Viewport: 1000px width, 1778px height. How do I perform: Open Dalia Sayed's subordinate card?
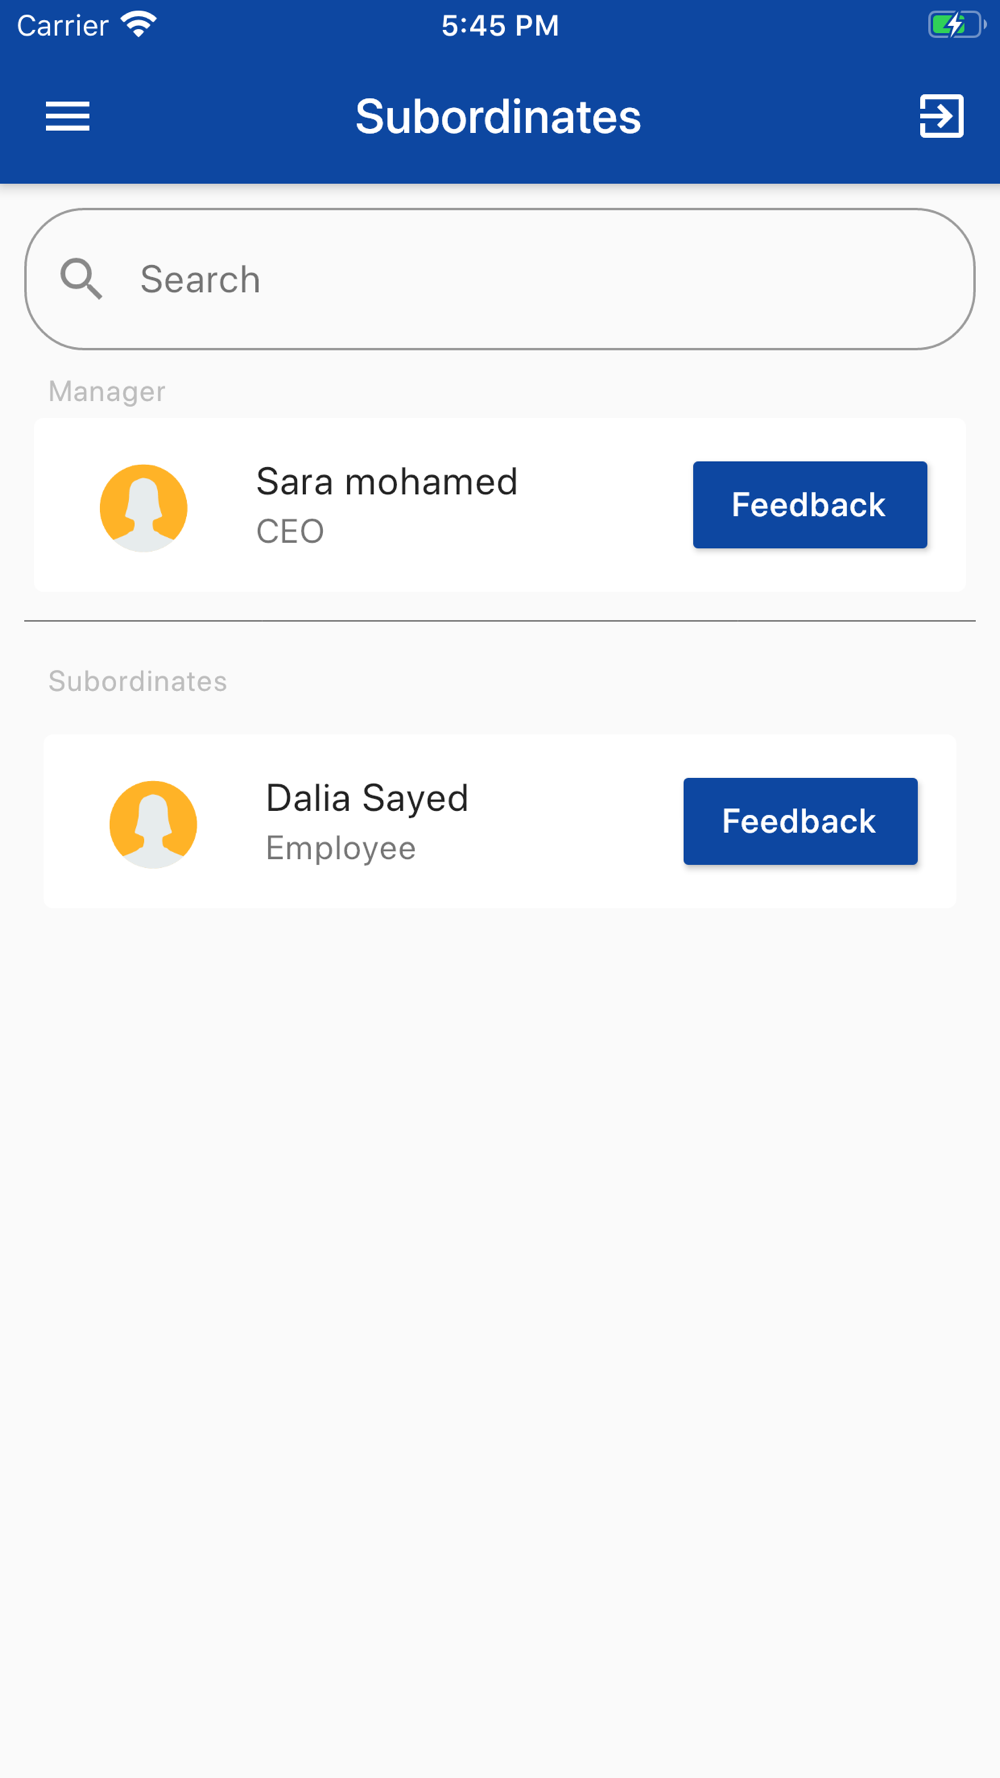click(x=500, y=822)
